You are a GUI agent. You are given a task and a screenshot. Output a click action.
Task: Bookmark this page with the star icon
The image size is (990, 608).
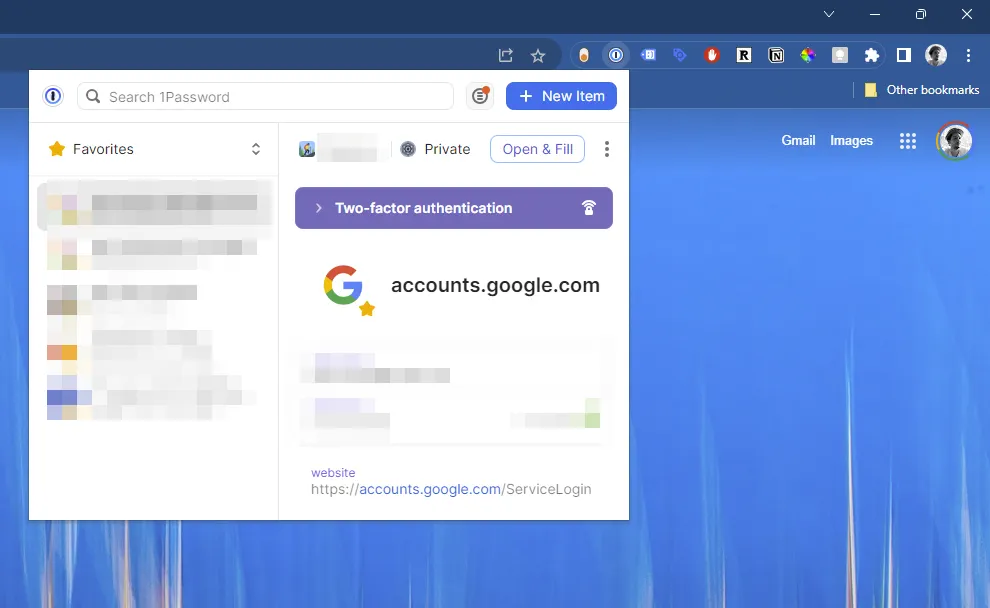[x=538, y=56]
